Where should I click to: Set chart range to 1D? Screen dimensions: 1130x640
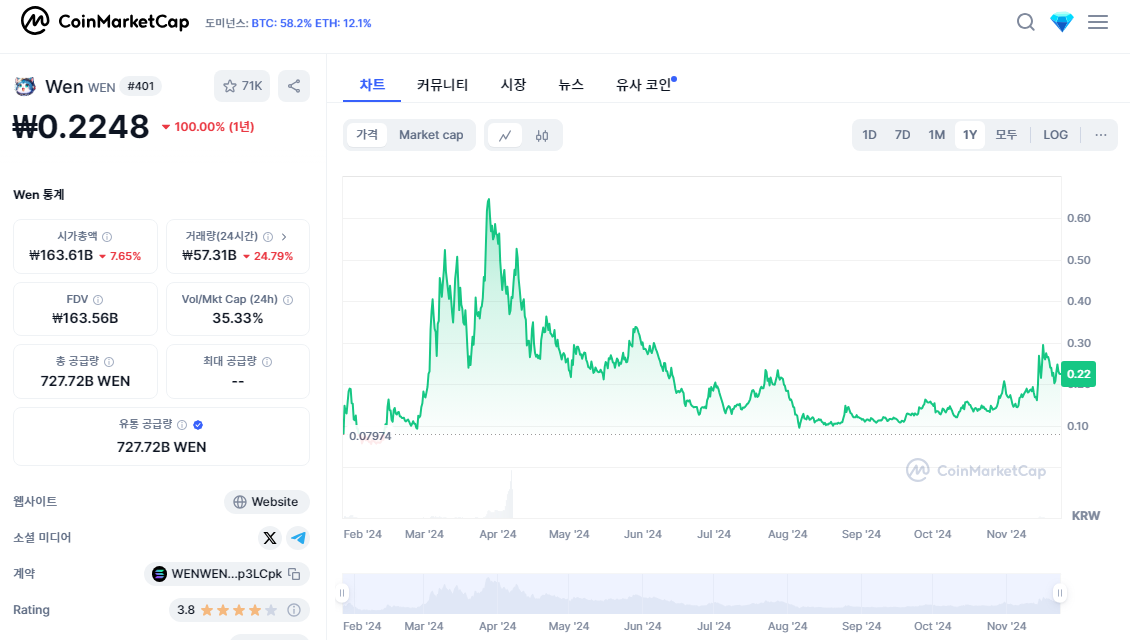pyautogui.click(x=869, y=135)
